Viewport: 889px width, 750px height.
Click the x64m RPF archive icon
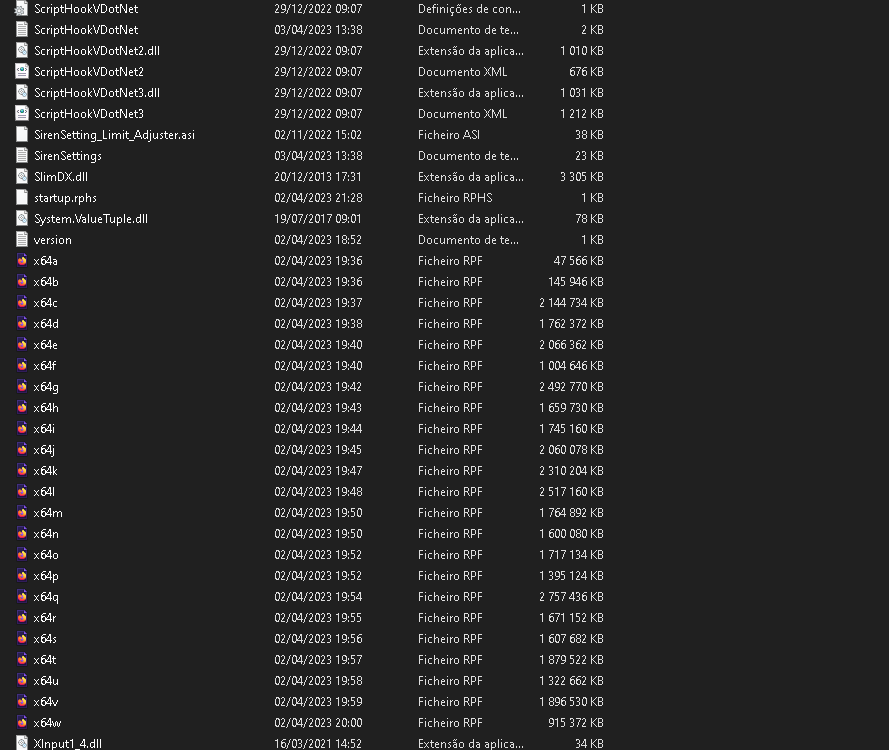click(22, 513)
